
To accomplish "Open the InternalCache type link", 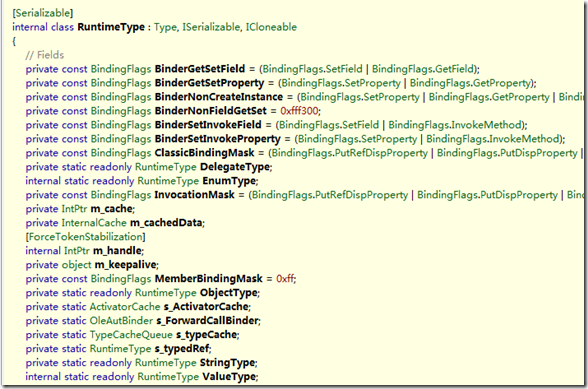I will (x=94, y=223).
